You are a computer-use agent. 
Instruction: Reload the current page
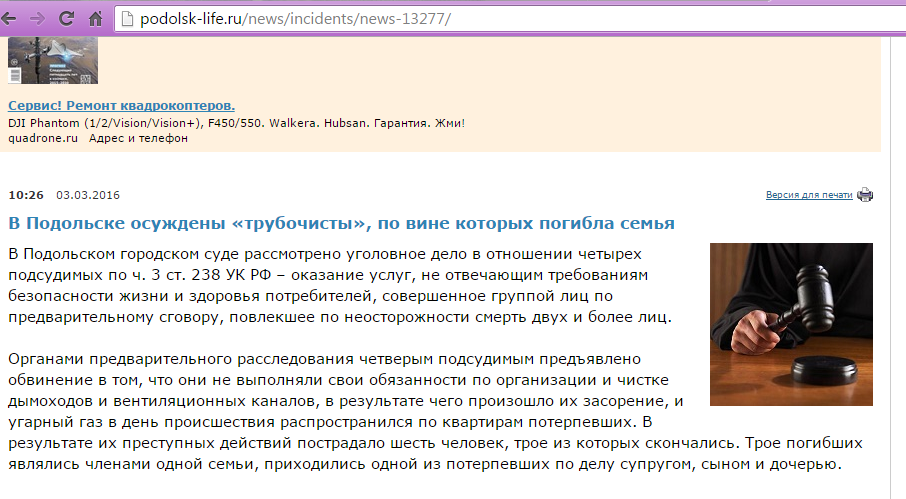67,19
